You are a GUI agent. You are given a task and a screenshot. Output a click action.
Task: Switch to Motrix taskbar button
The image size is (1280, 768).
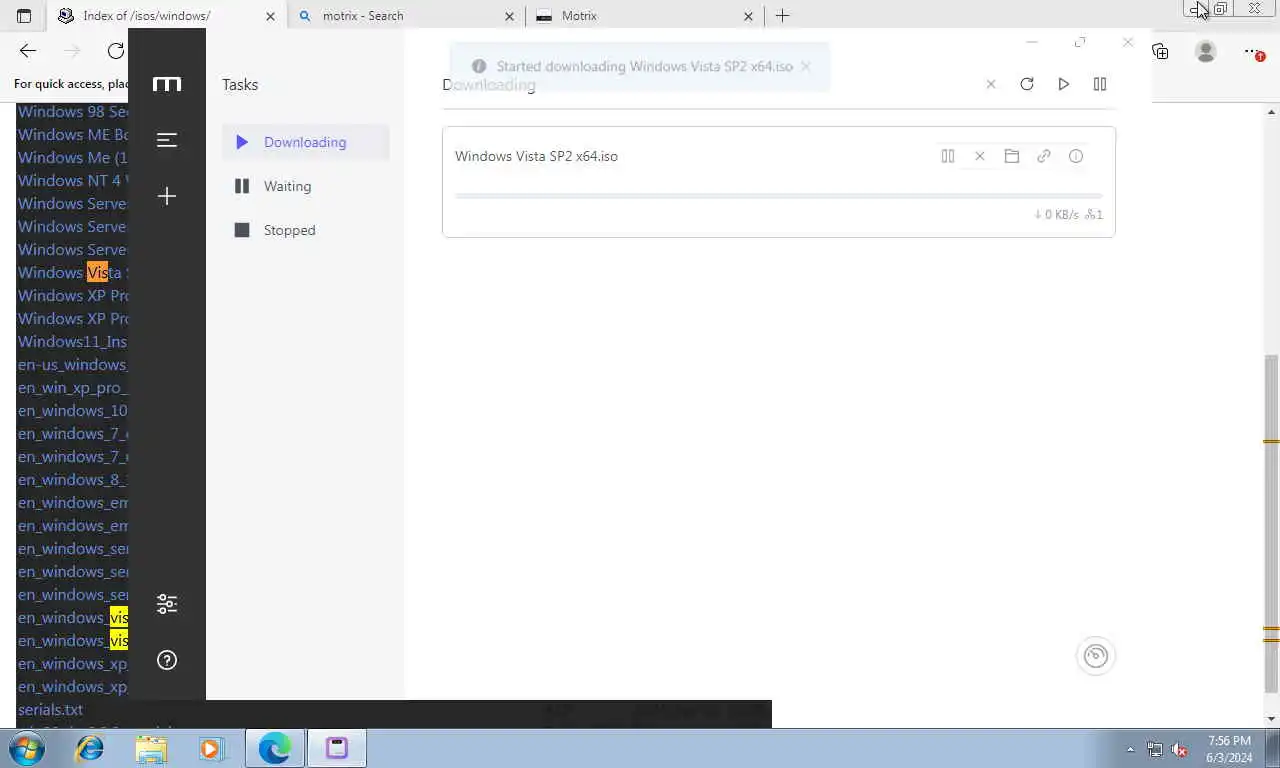pyautogui.click(x=337, y=748)
